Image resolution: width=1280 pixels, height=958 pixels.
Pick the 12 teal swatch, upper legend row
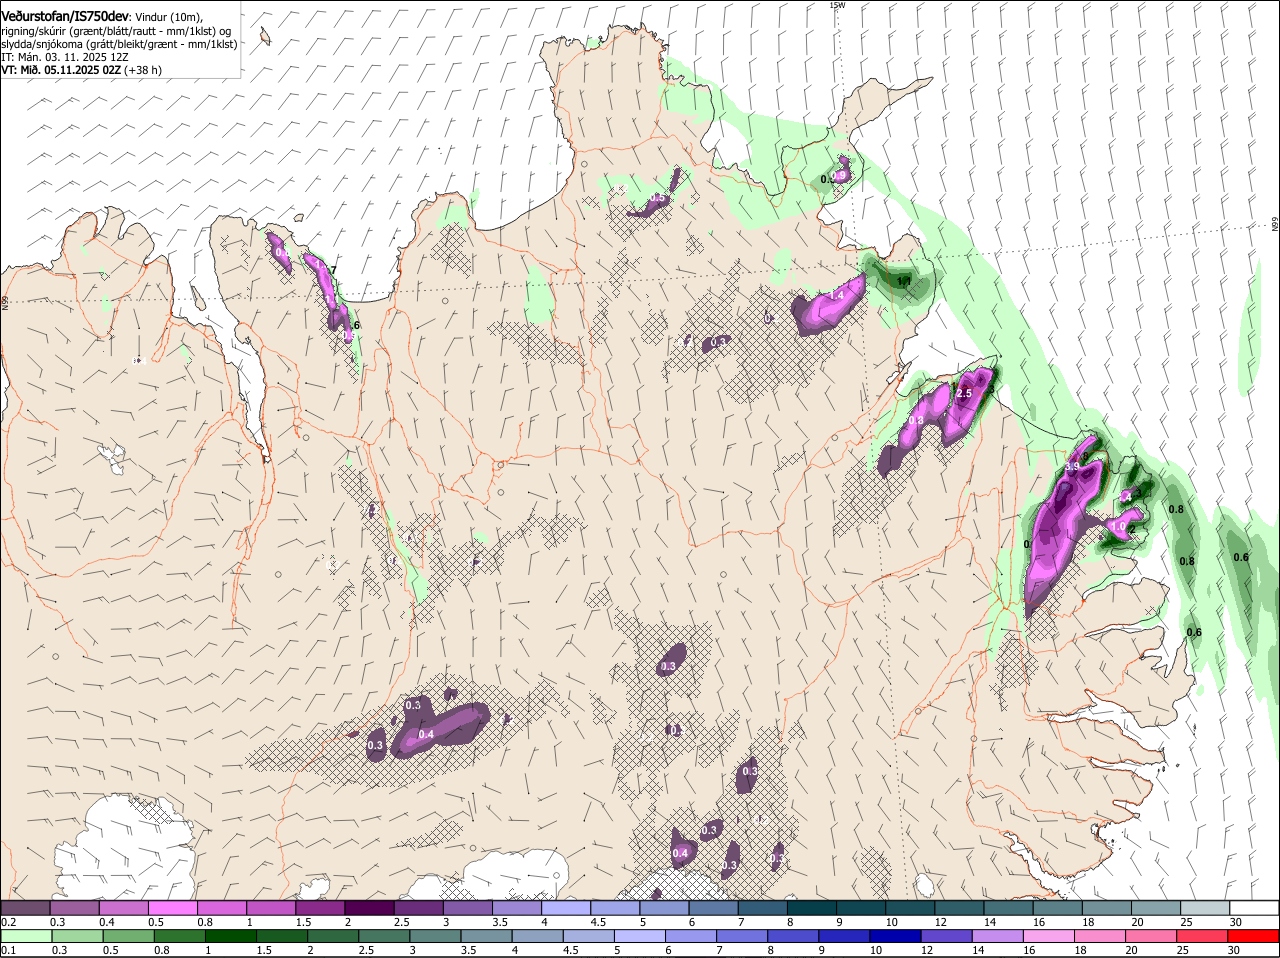pos(960,907)
